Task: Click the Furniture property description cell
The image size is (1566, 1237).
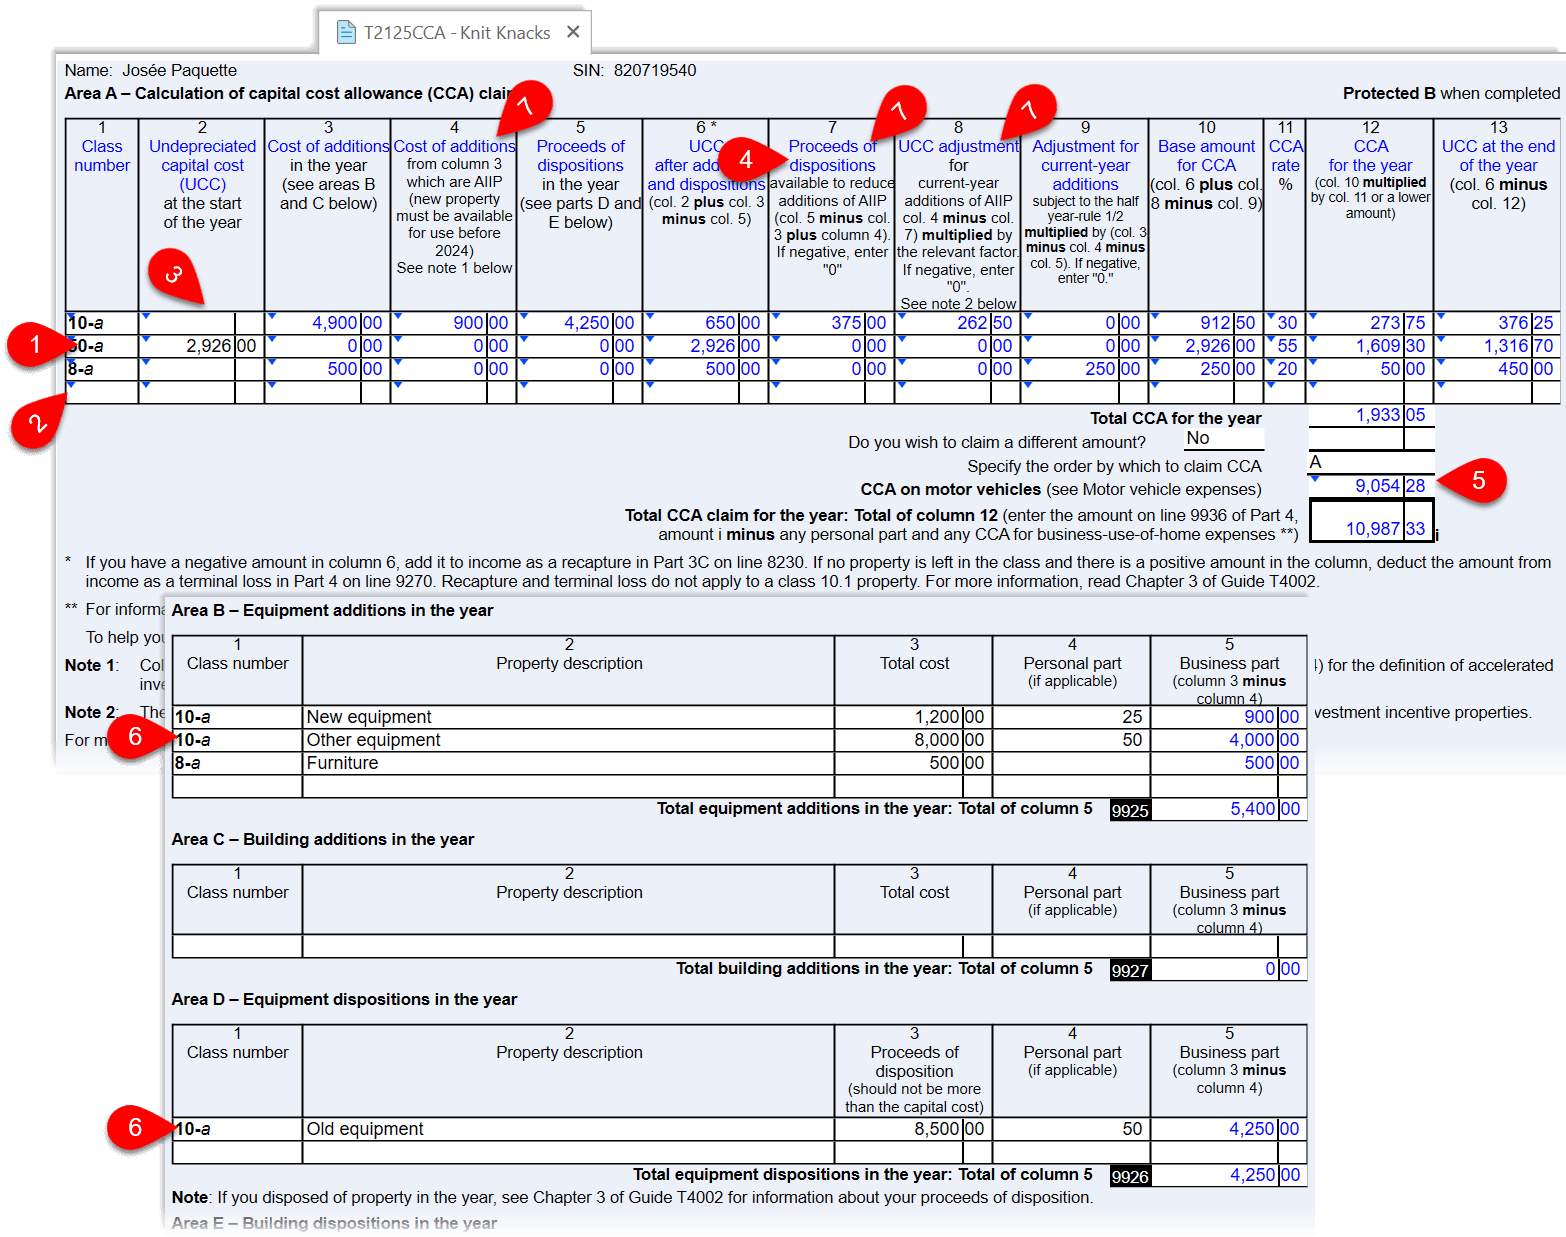Action: pyautogui.click(x=568, y=763)
